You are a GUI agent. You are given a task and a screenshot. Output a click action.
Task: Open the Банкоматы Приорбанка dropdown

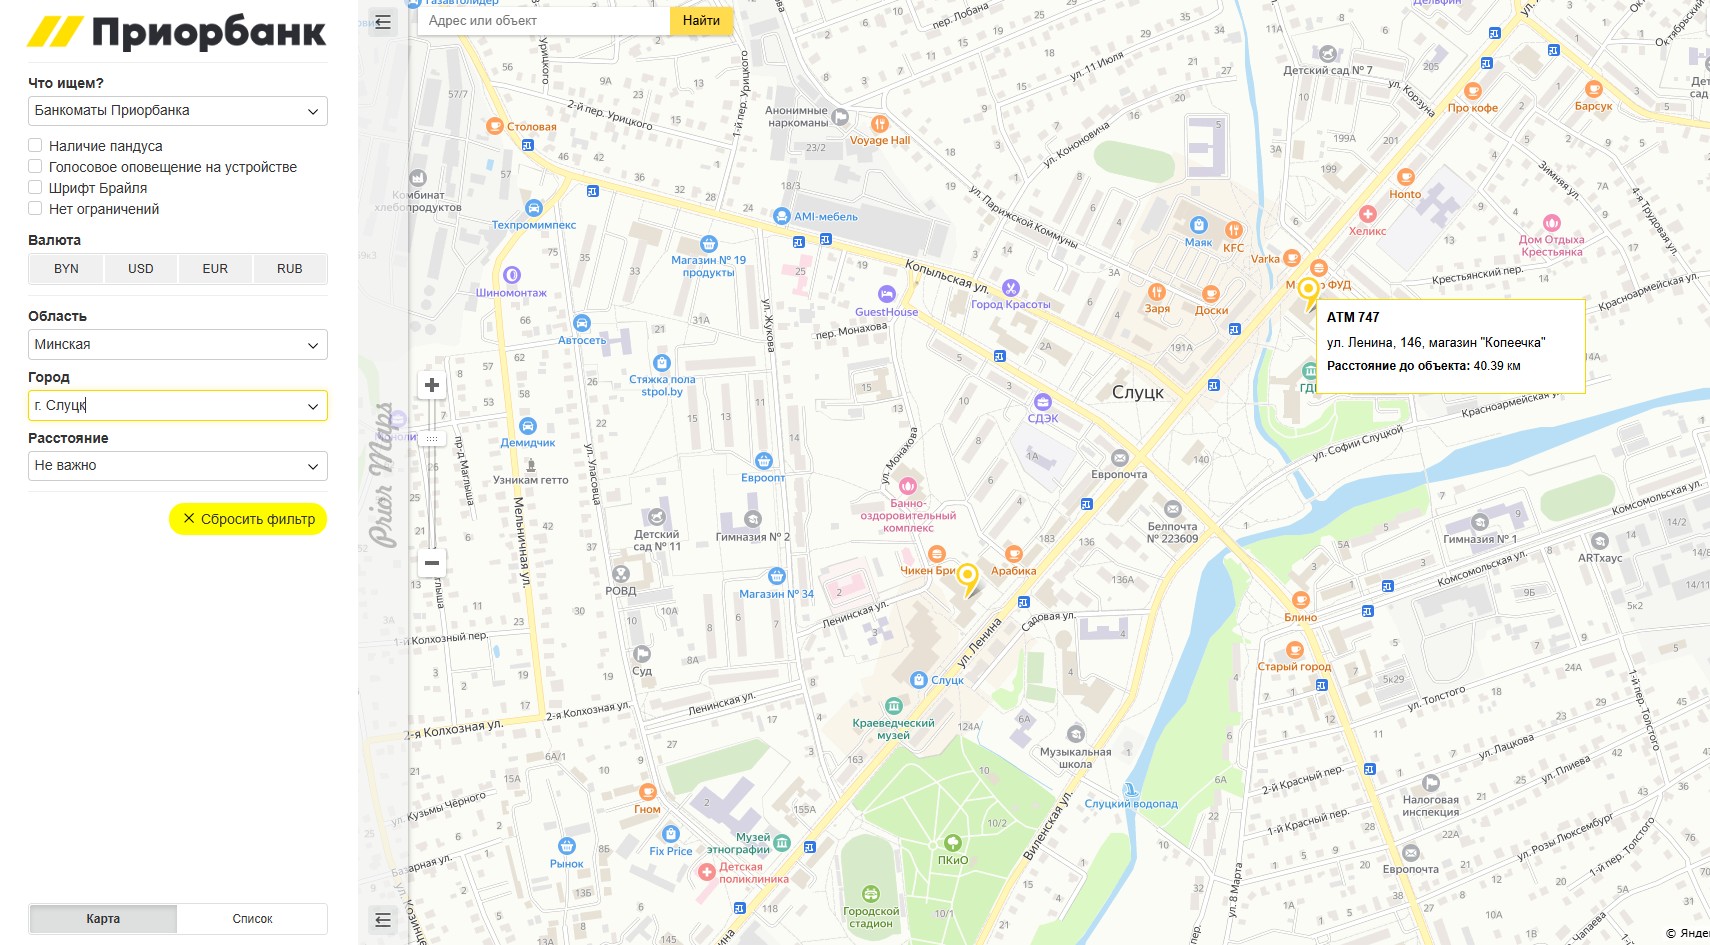click(177, 111)
